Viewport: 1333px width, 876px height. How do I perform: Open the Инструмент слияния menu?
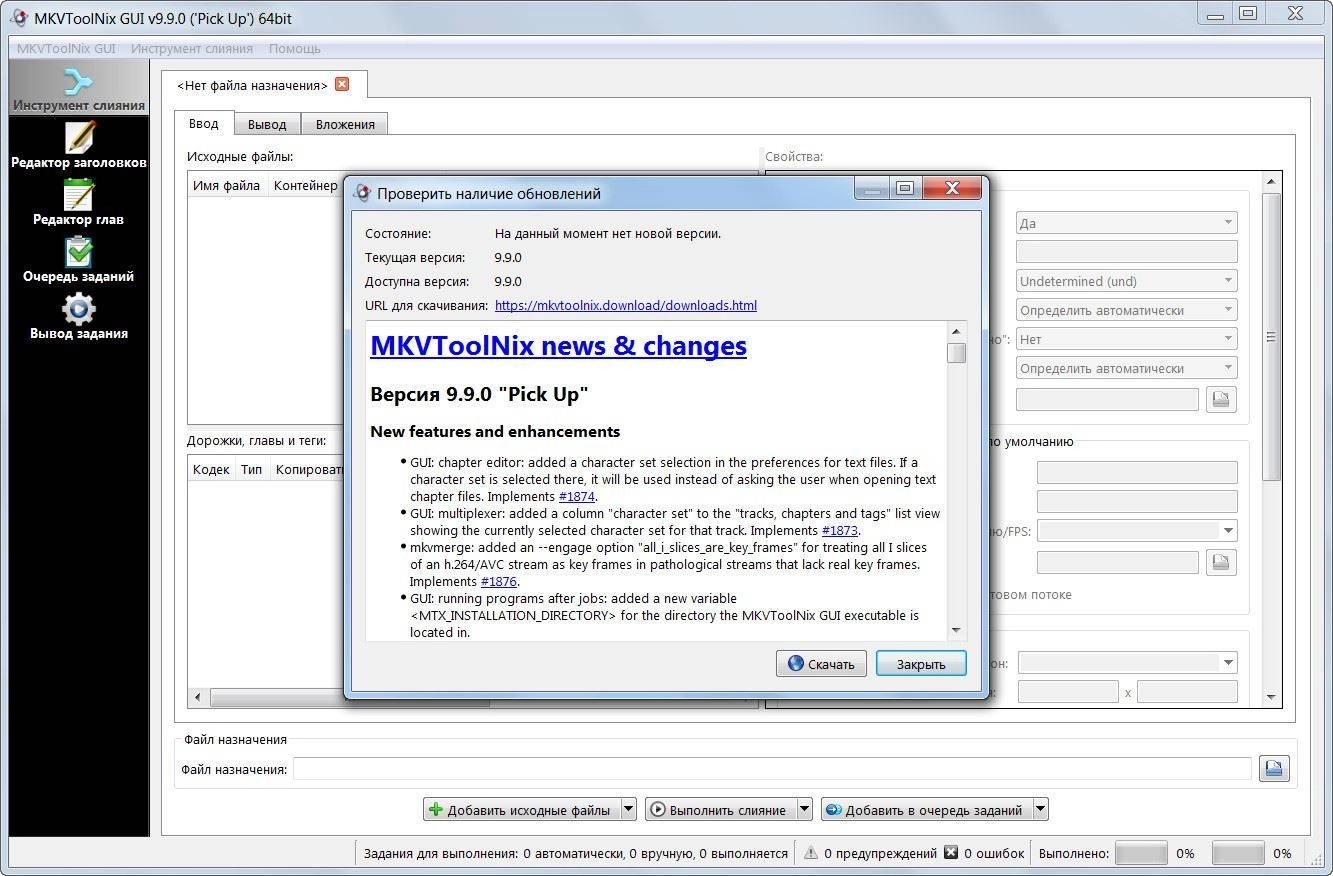[191, 48]
